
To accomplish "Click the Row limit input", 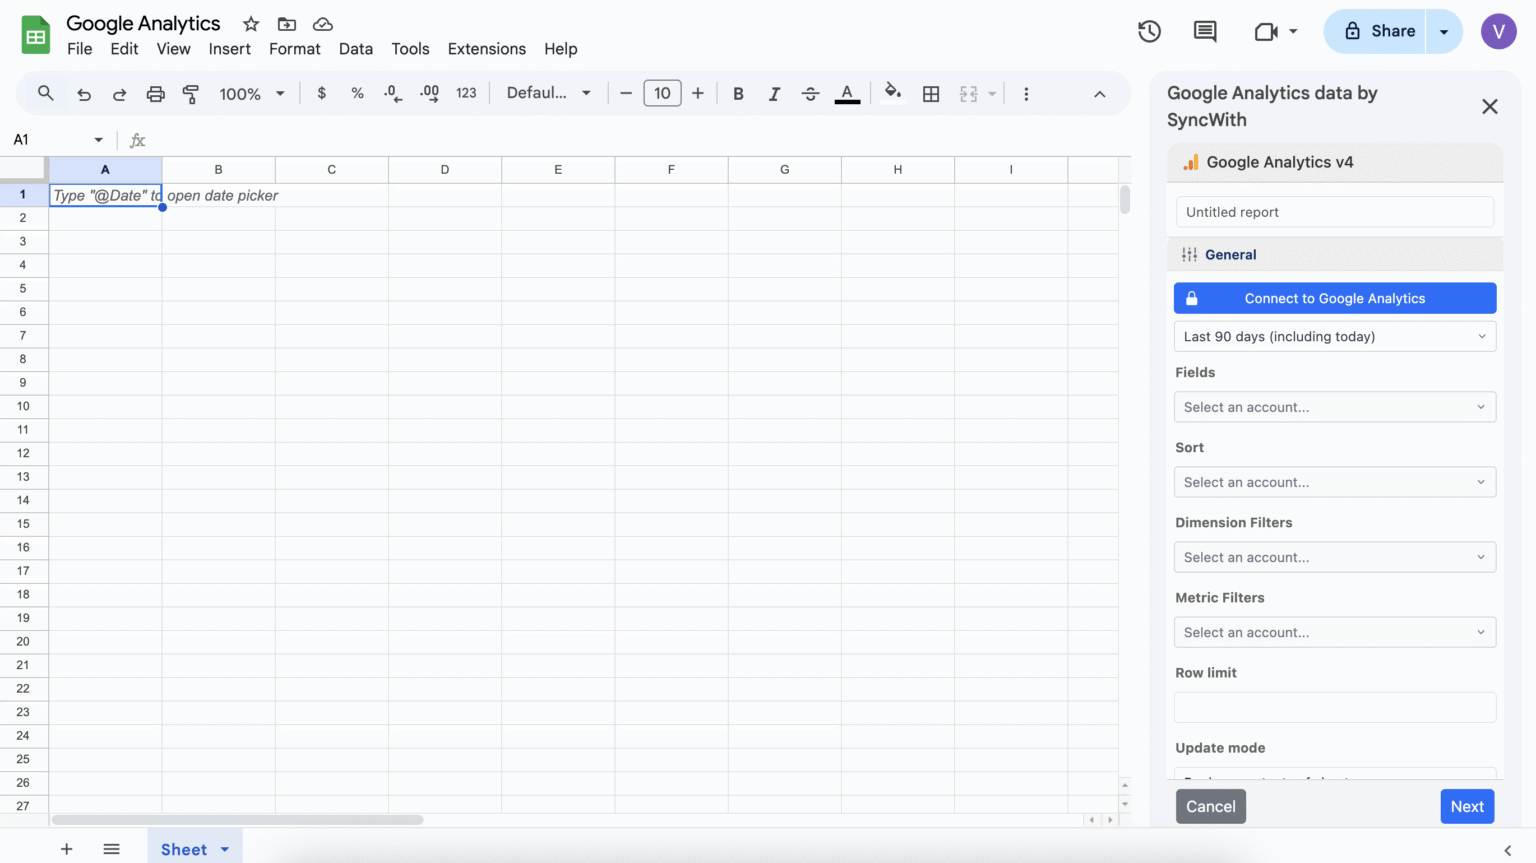I will 1335,707.
